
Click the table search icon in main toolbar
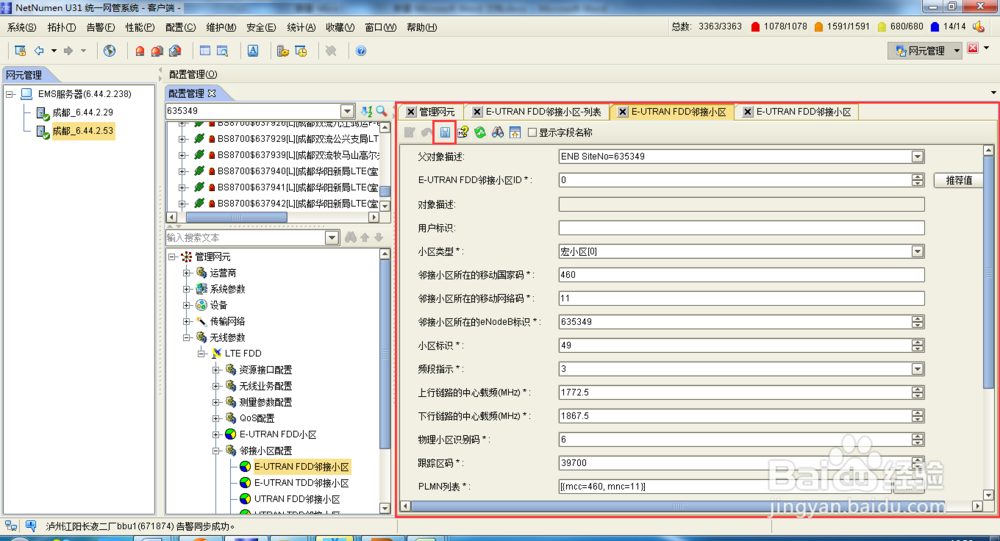tap(223, 51)
